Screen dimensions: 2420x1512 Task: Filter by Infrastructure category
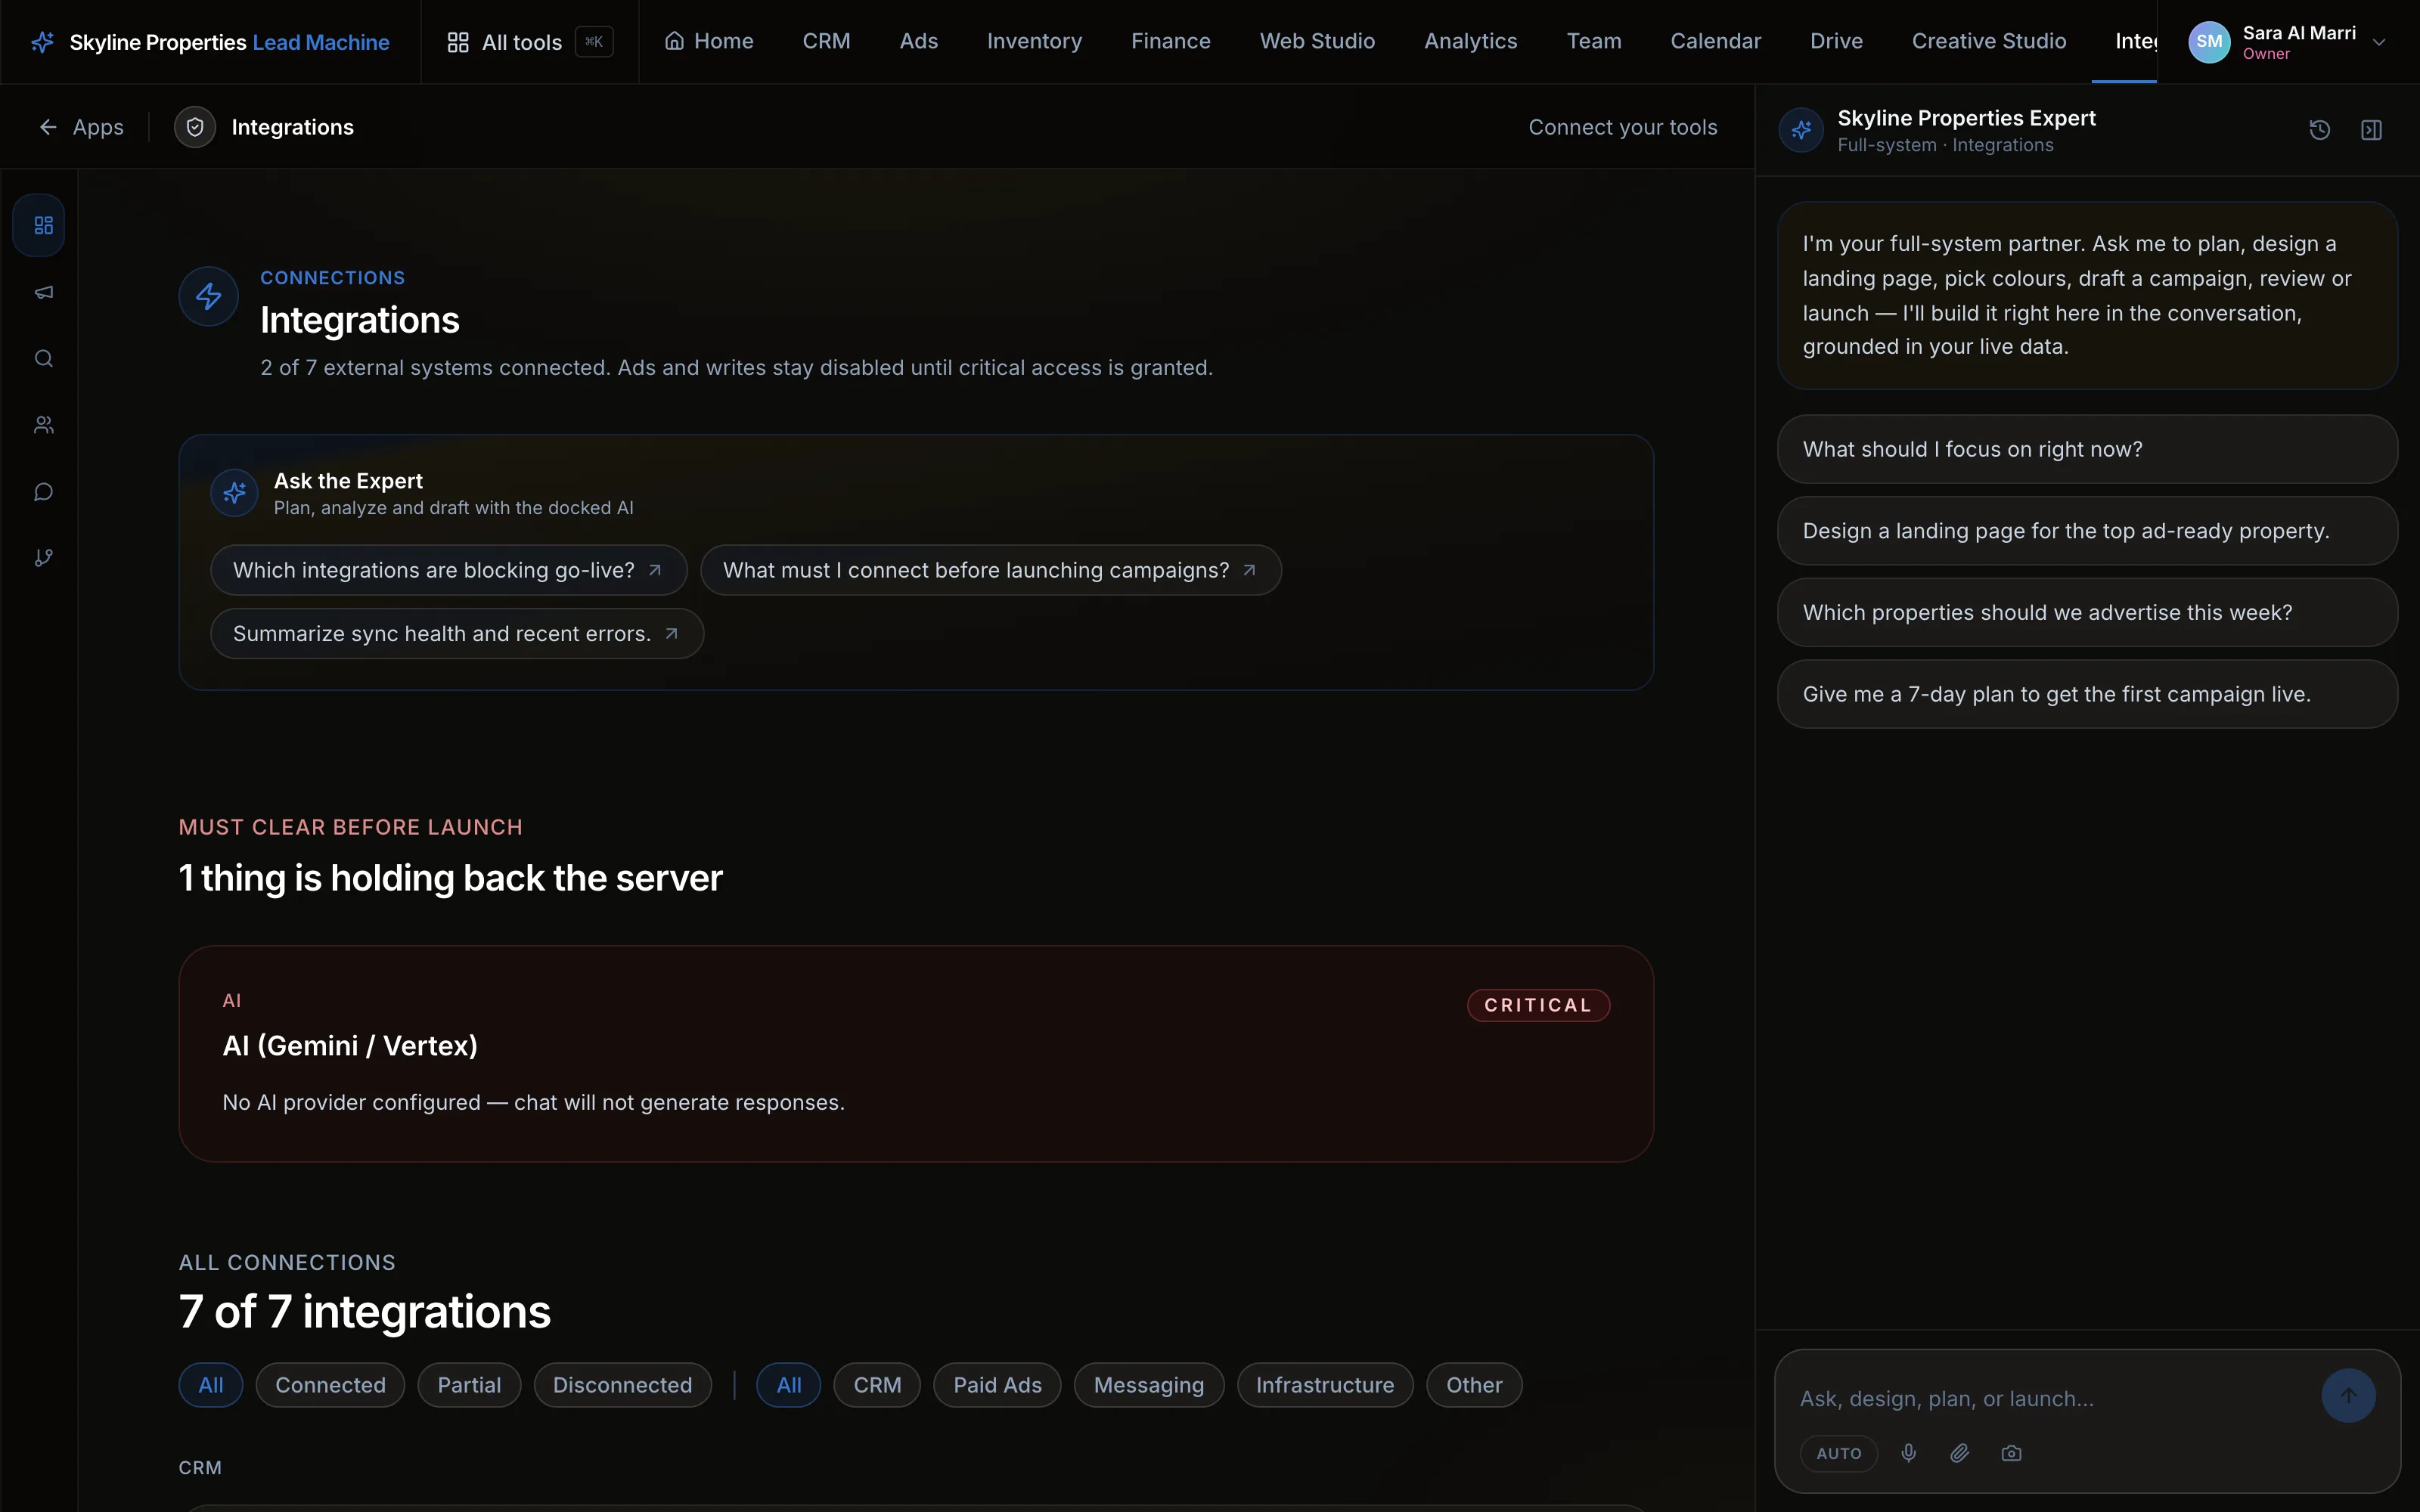(1325, 1385)
